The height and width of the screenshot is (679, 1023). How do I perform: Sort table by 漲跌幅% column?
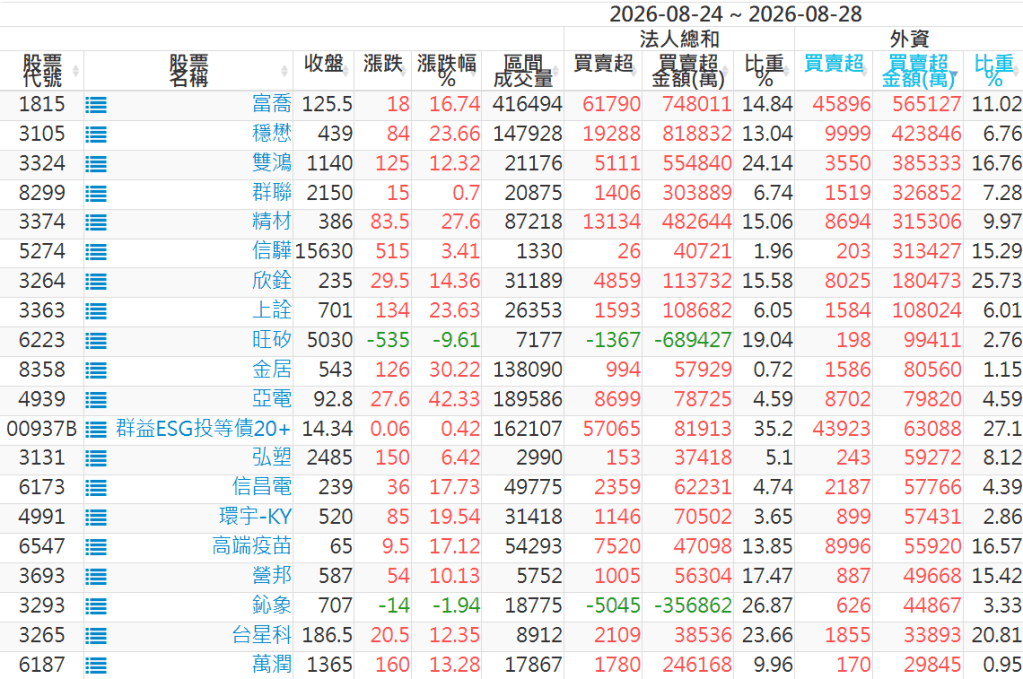[x=447, y=70]
